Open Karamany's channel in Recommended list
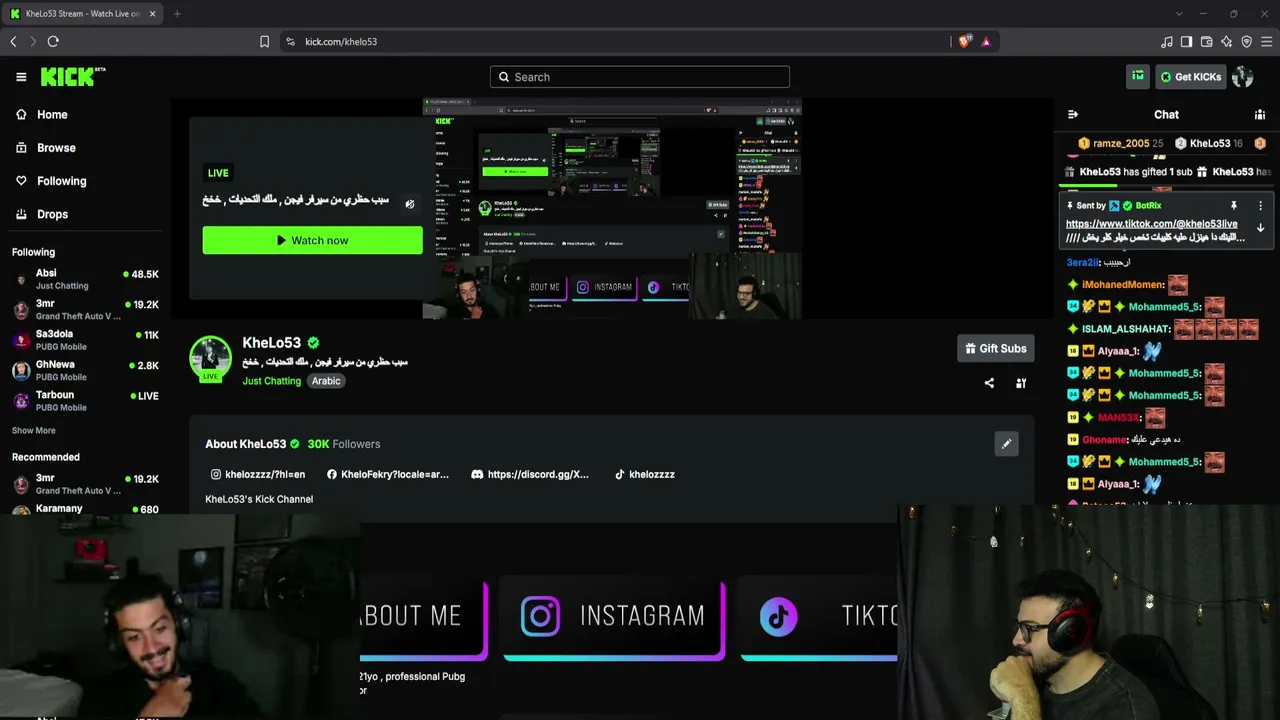The width and height of the screenshot is (1280, 720). pyautogui.click(x=85, y=509)
